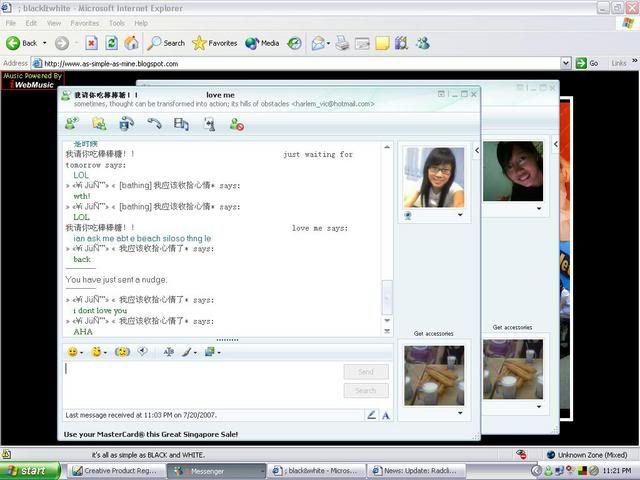Open the Edit menu

[x=31, y=23]
